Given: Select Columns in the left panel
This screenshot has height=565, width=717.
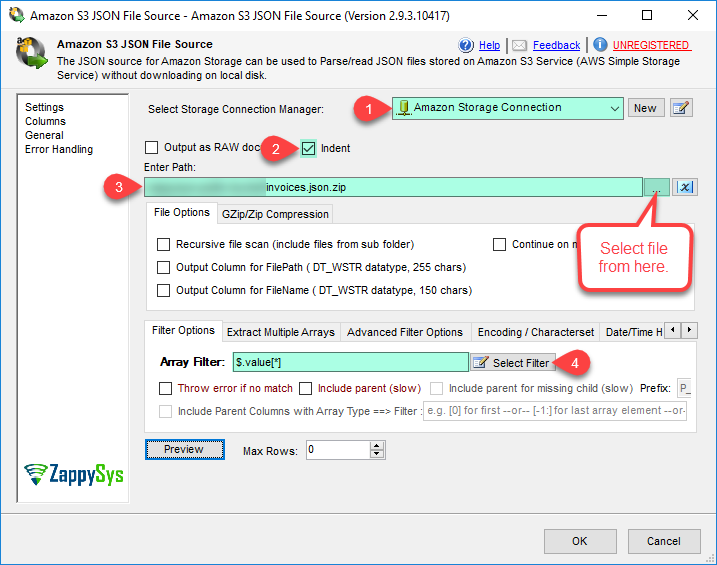Looking at the screenshot, I should click(45, 121).
